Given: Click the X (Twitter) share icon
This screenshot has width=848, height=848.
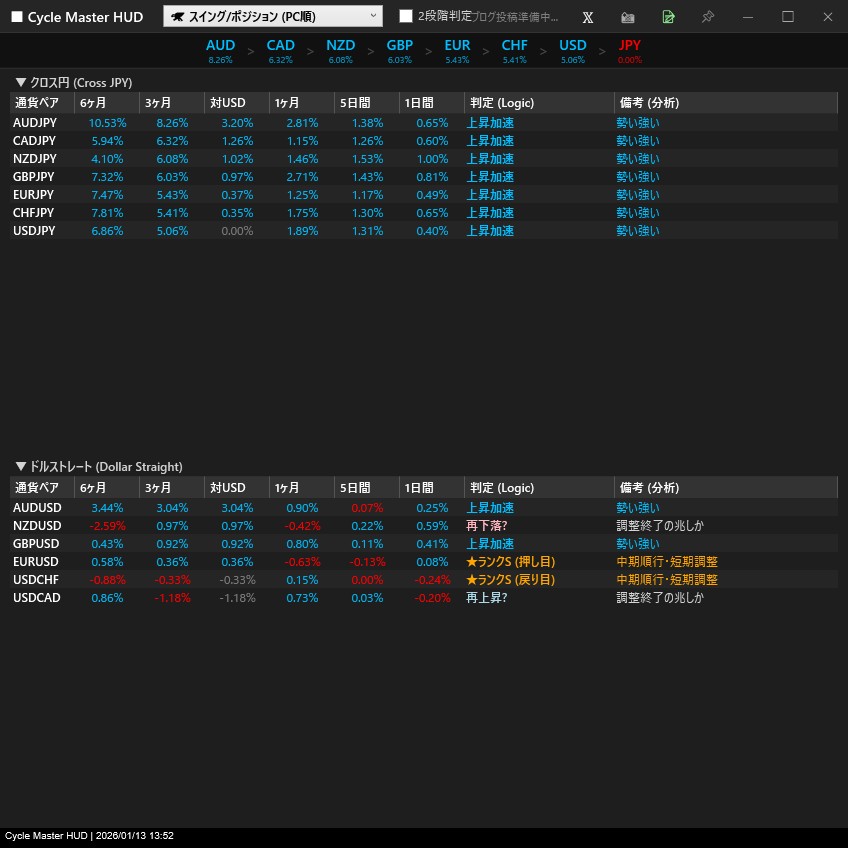Looking at the screenshot, I should 588,17.
